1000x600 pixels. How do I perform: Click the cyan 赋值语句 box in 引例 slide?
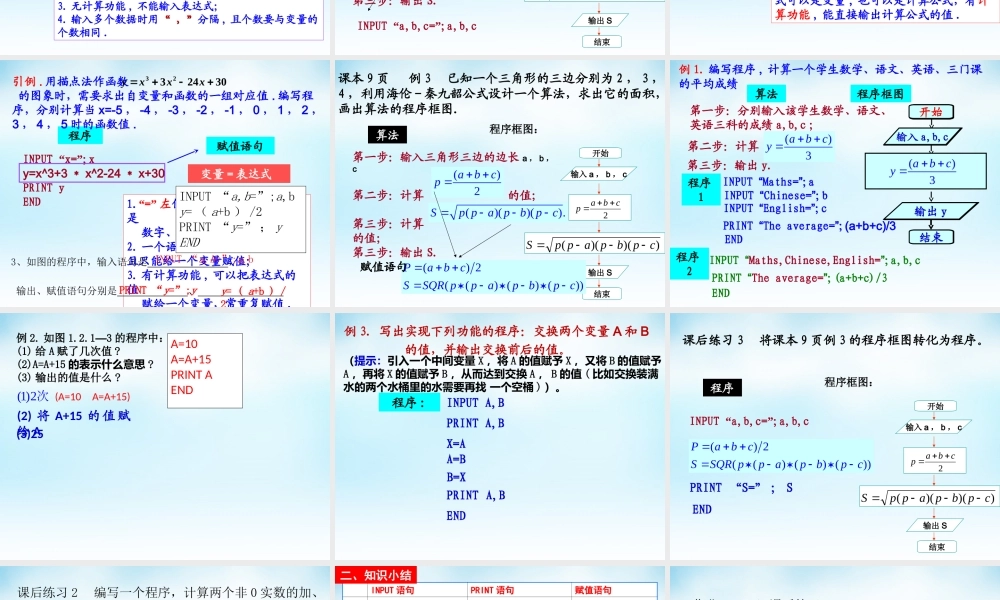[x=240, y=146]
